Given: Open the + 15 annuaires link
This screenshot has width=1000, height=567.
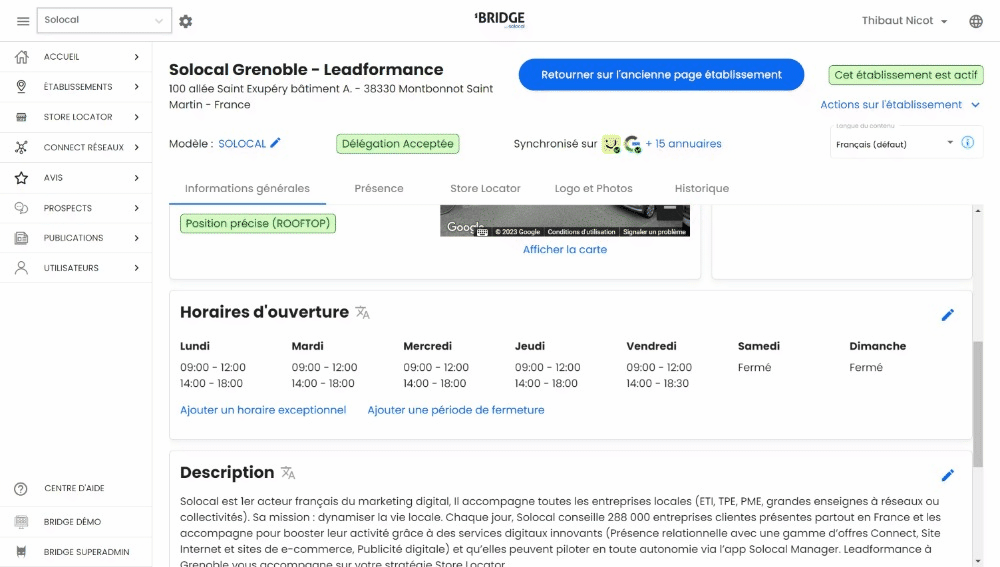Looking at the screenshot, I should [683, 144].
